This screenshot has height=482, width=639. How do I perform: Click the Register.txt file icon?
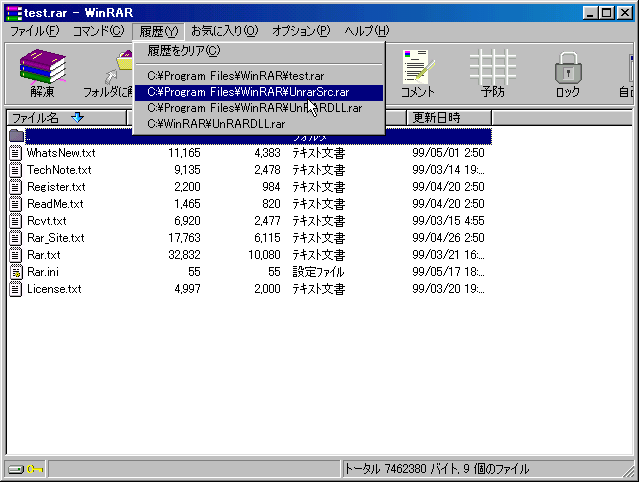pyautogui.click(x=15, y=187)
